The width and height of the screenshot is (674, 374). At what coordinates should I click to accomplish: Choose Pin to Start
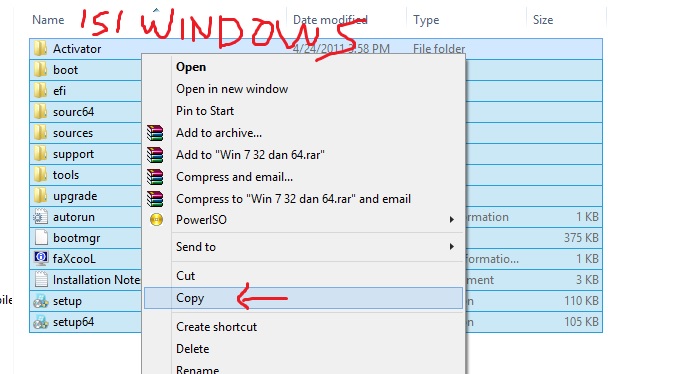click(x=205, y=111)
